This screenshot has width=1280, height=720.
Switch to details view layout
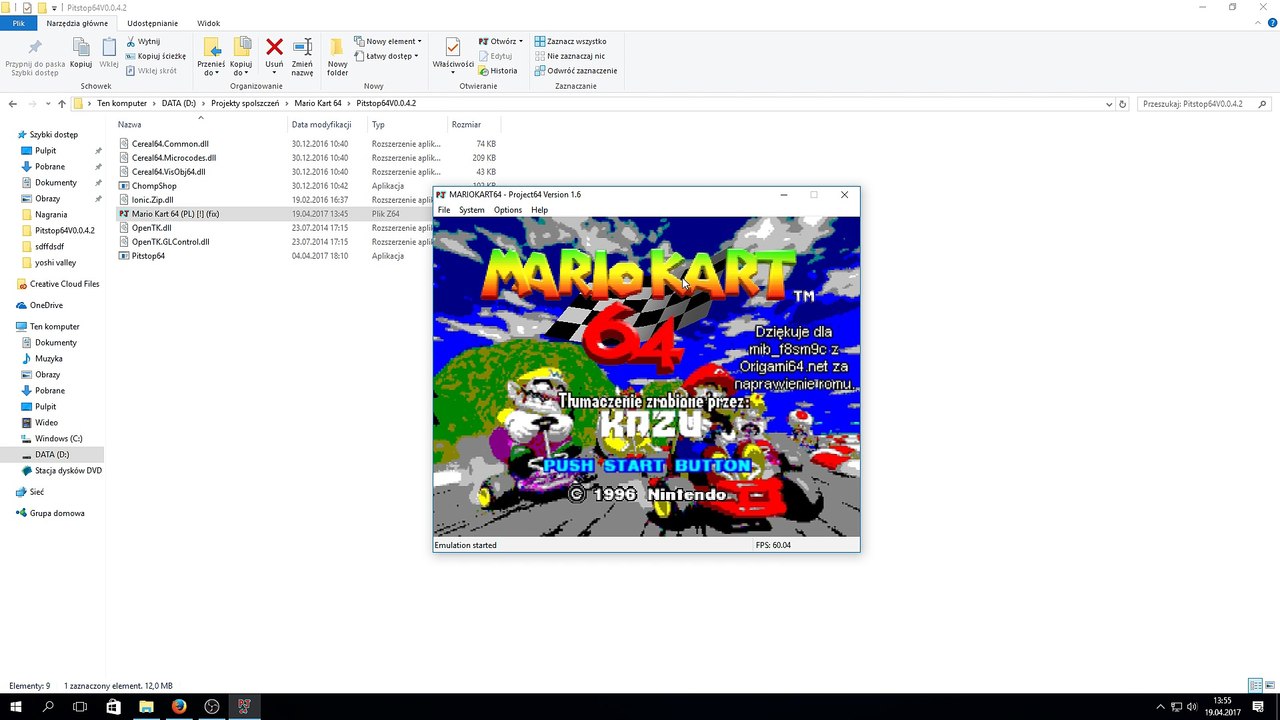[1256, 685]
